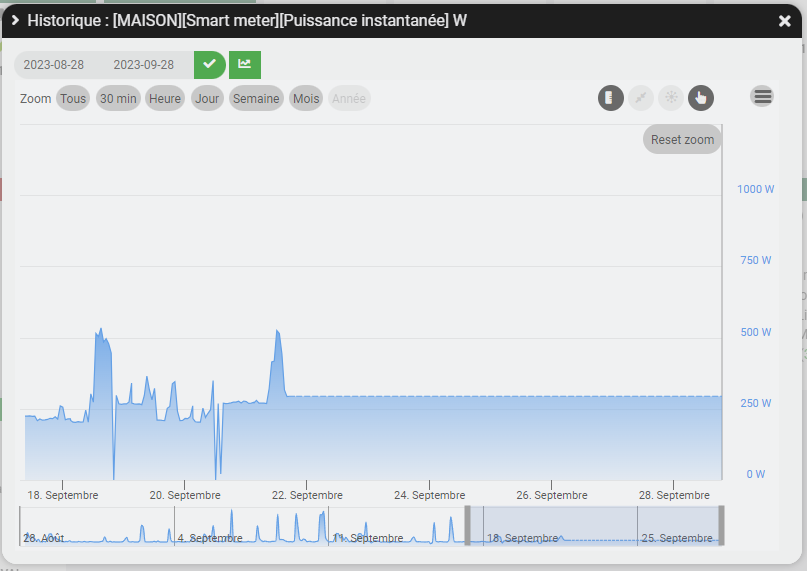Toggle the hand pointer tracking icon
The image size is (807, 571).
[x=701, y=98]
